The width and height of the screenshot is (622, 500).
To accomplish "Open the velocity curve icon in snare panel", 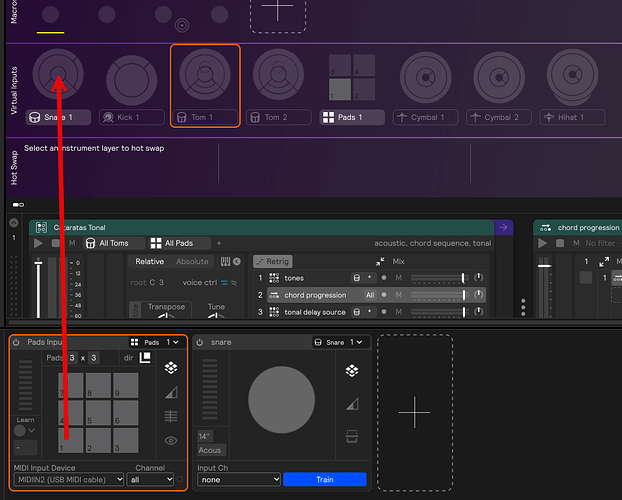I will click(x=351, y=404).
